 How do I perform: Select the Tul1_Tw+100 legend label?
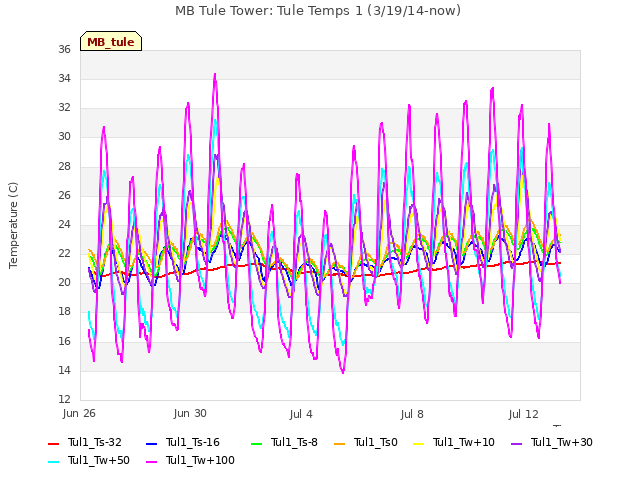point(200,460)
